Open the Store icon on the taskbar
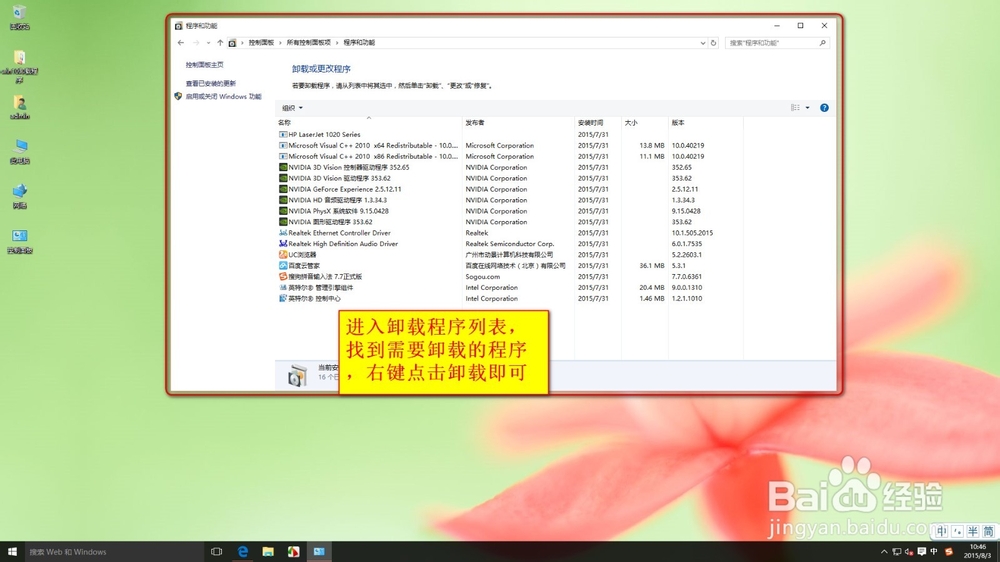The height and width of the screenshot is (562, 1000). coord(293,552)
